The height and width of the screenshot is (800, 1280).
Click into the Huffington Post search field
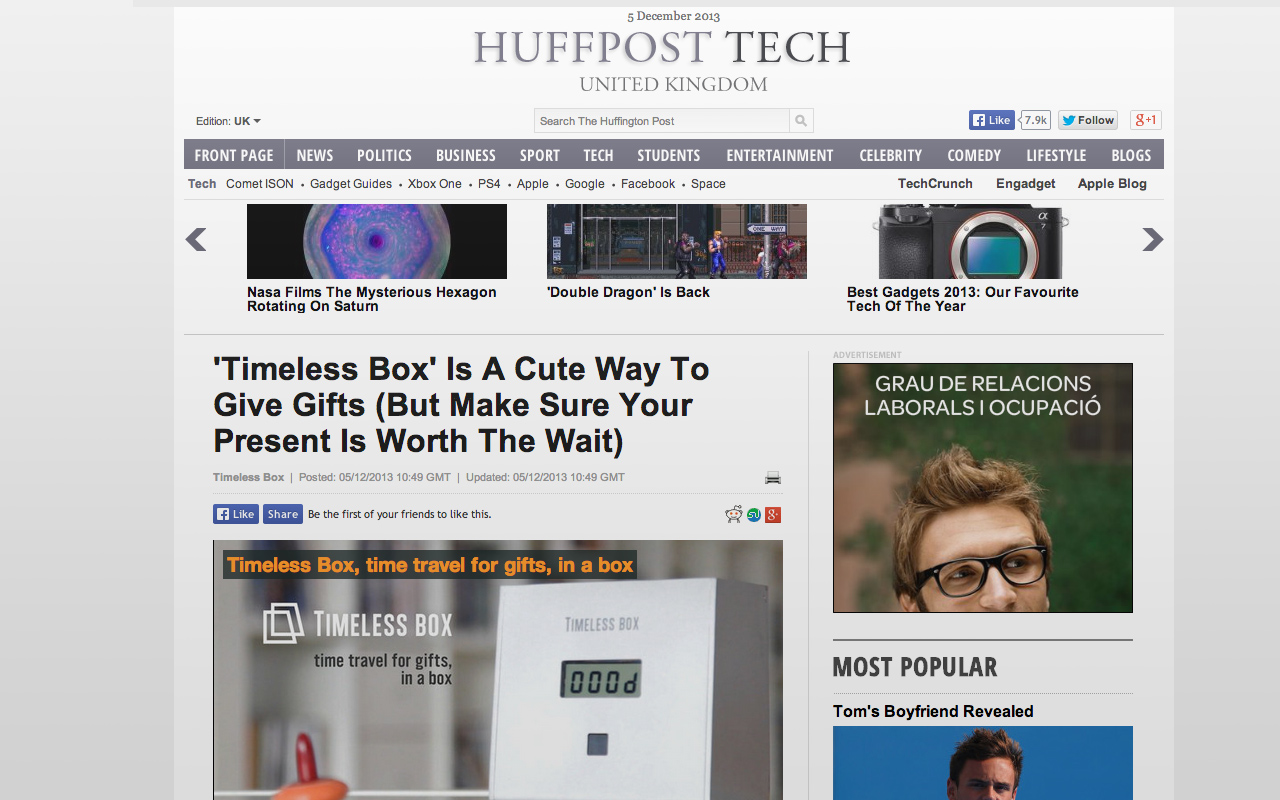[661, 121]
